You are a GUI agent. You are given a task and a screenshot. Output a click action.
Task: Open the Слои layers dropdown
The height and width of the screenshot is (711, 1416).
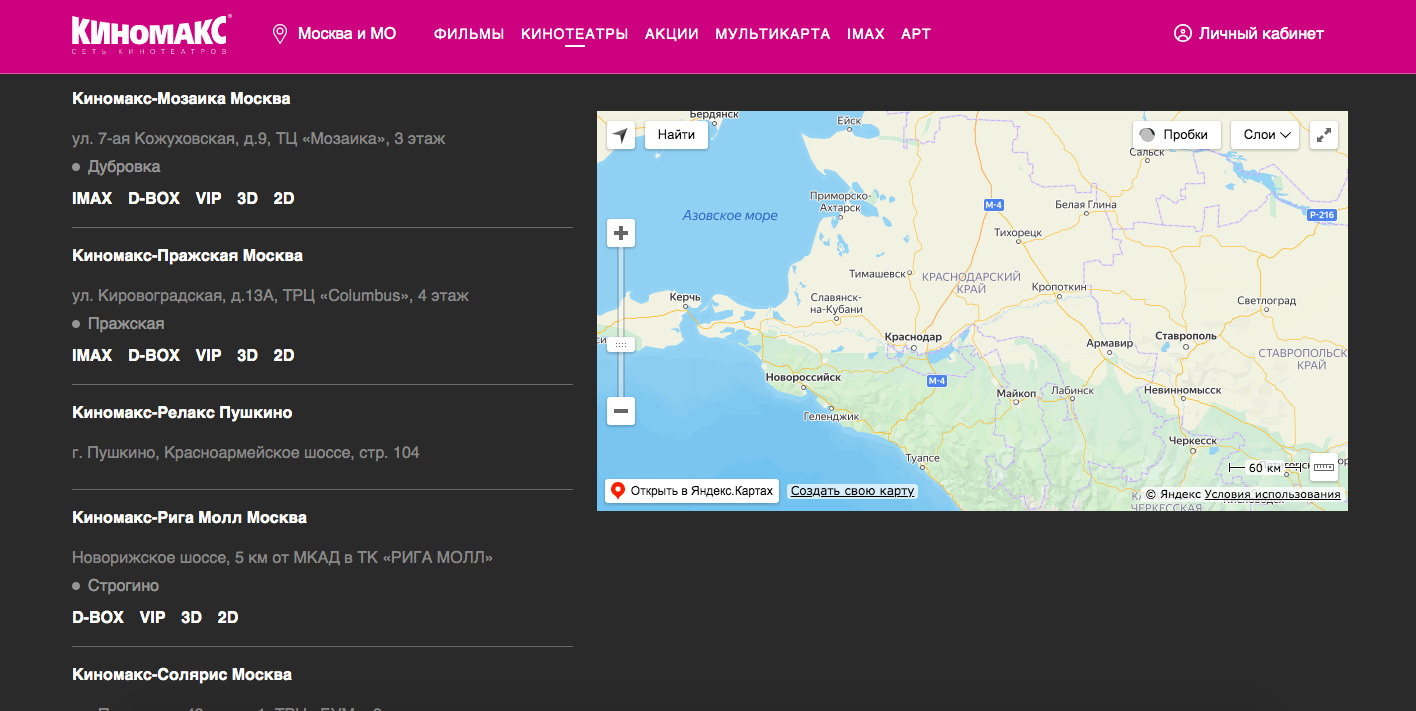coord(1265,135)
